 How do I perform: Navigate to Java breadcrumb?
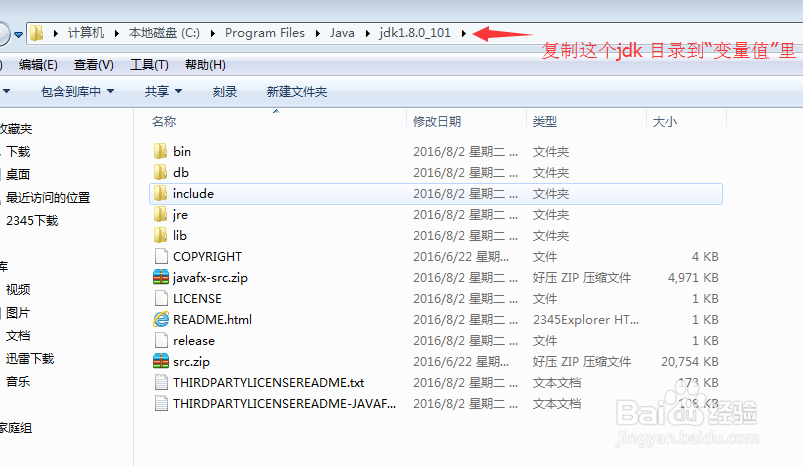point(342,33)
